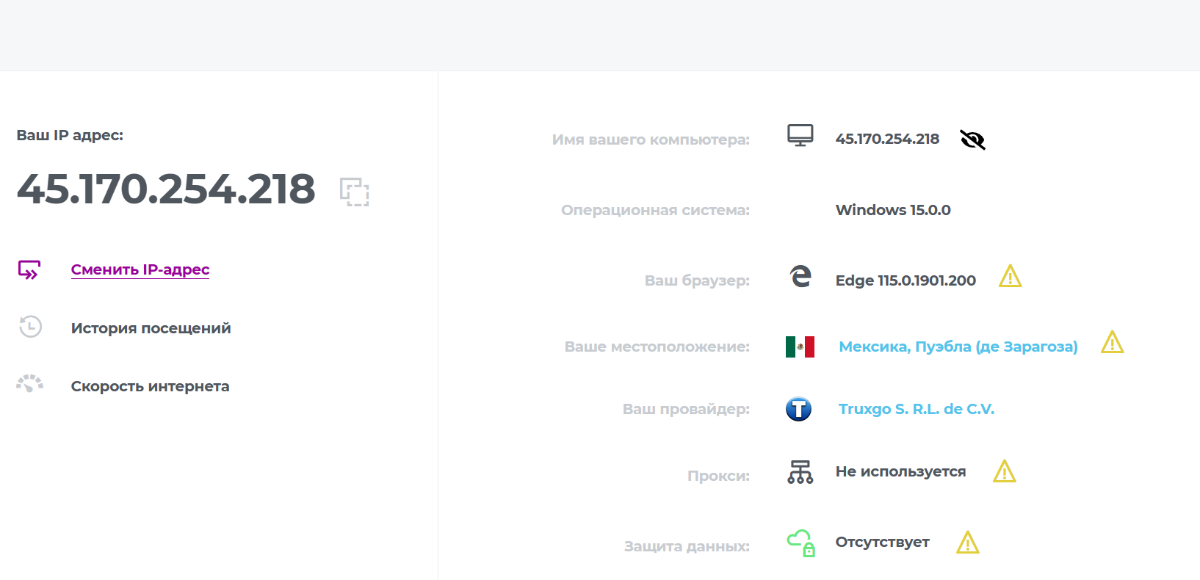Click the Edge browser icon

[x=800, y=278]
